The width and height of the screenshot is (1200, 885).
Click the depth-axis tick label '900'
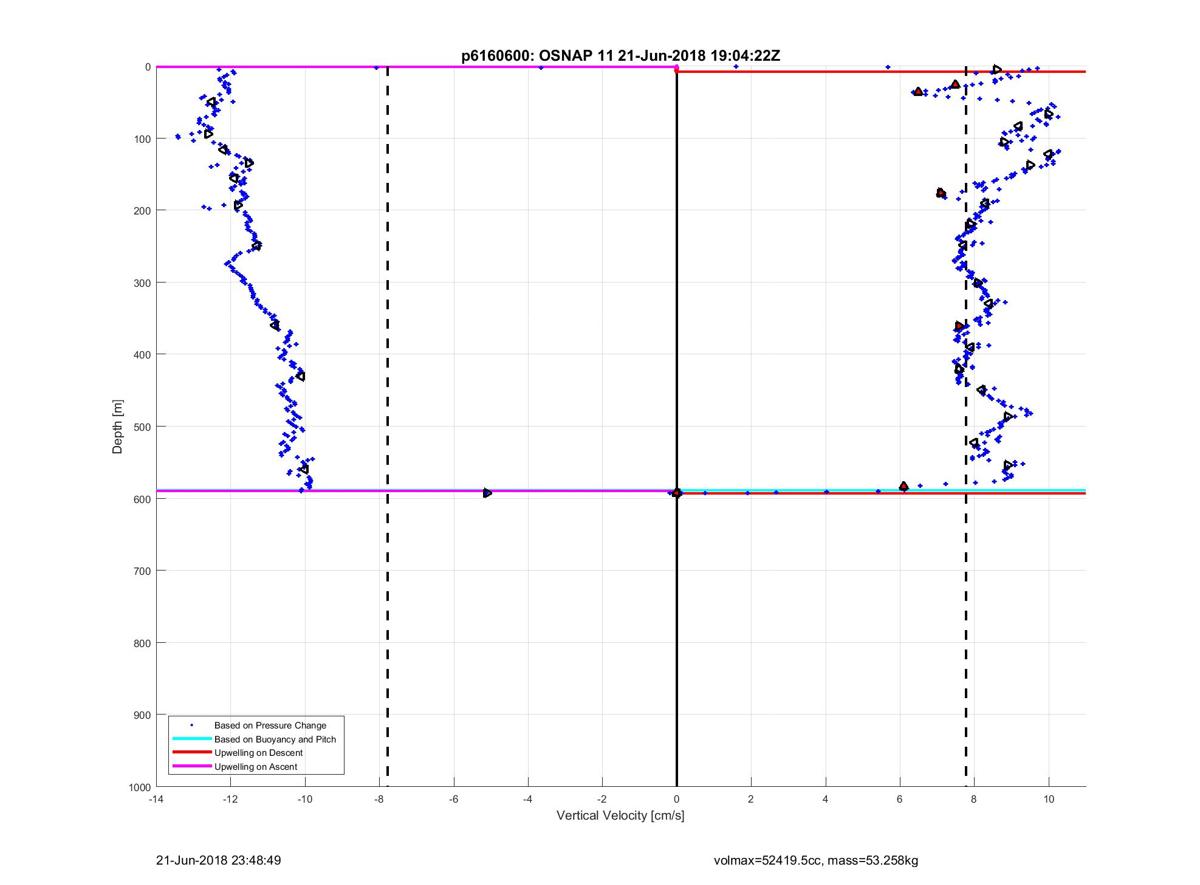click(x=141, y=715)
